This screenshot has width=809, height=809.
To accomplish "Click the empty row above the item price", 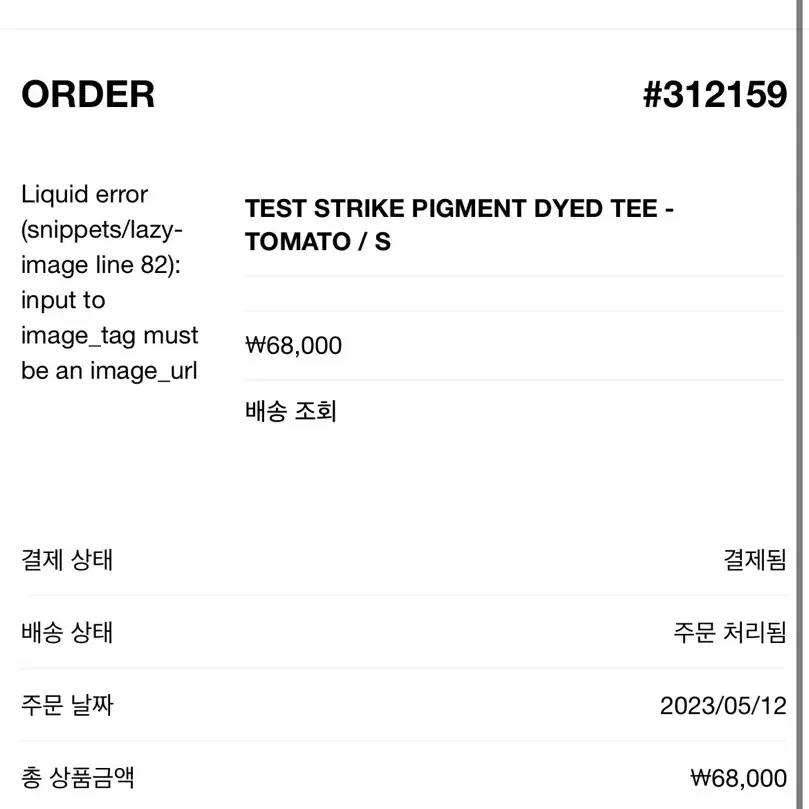I will (x=514, y=294).
